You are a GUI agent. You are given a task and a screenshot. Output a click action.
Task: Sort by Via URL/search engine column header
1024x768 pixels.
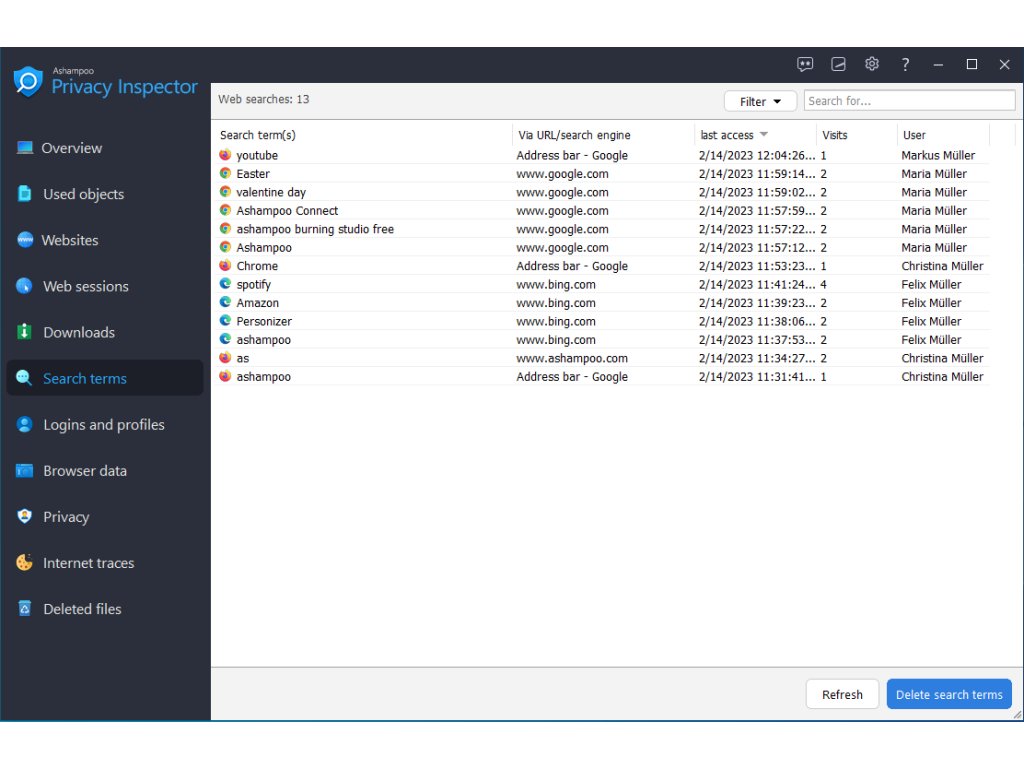(x=575, y=135)
